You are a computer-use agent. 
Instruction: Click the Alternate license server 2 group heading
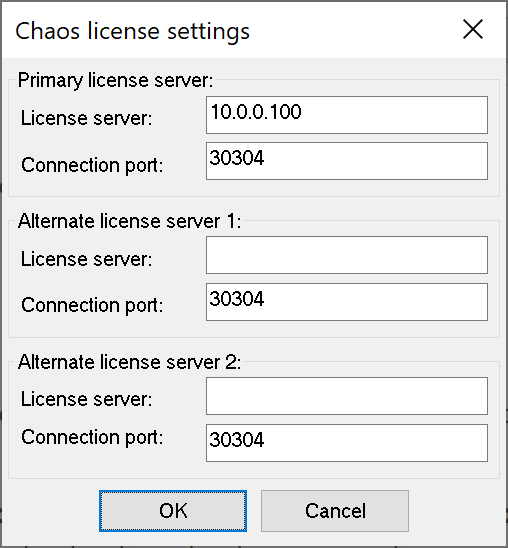coord(130,362)
